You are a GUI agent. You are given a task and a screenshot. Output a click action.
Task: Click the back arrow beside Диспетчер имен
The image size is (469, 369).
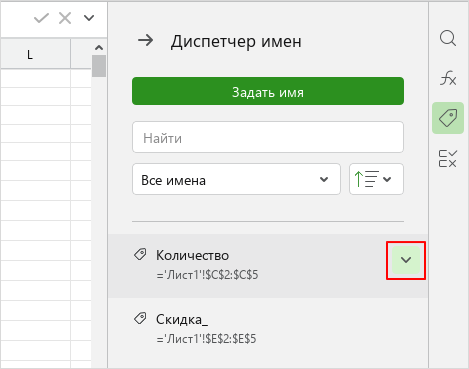tap(146, 41)
